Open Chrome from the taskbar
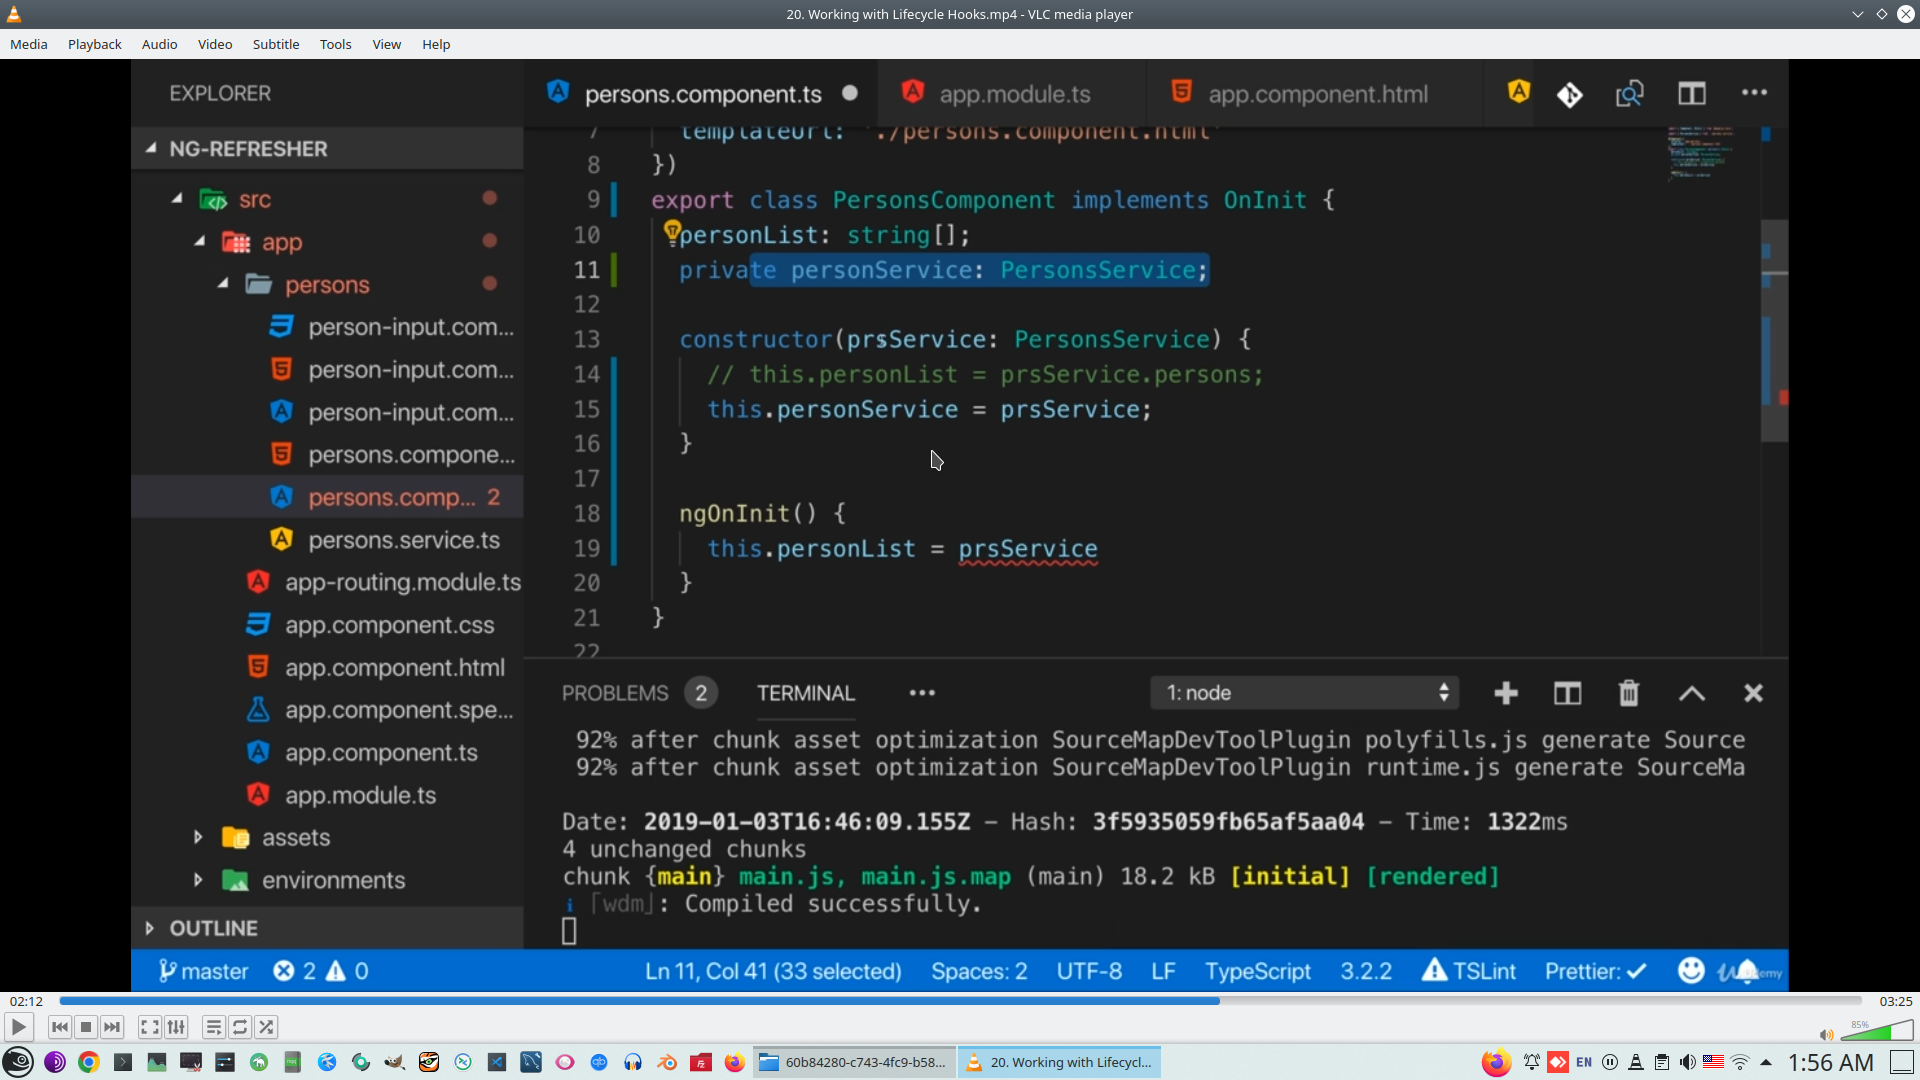Viewport: 1920px width, 1080px height. pos(89,1062)
